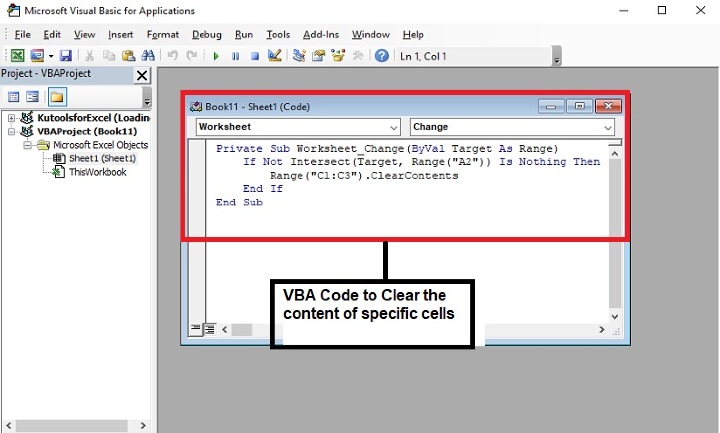Click the Copy toolbar icon
Screen dimensions: 720x433
click(x=109, y=56)
